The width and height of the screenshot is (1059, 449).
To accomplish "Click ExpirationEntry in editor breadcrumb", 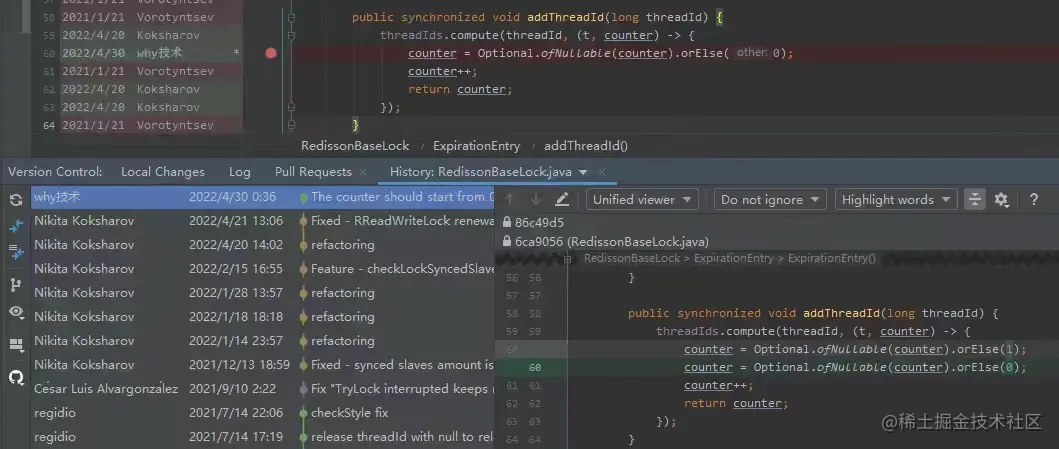I will tap(477, 146).
